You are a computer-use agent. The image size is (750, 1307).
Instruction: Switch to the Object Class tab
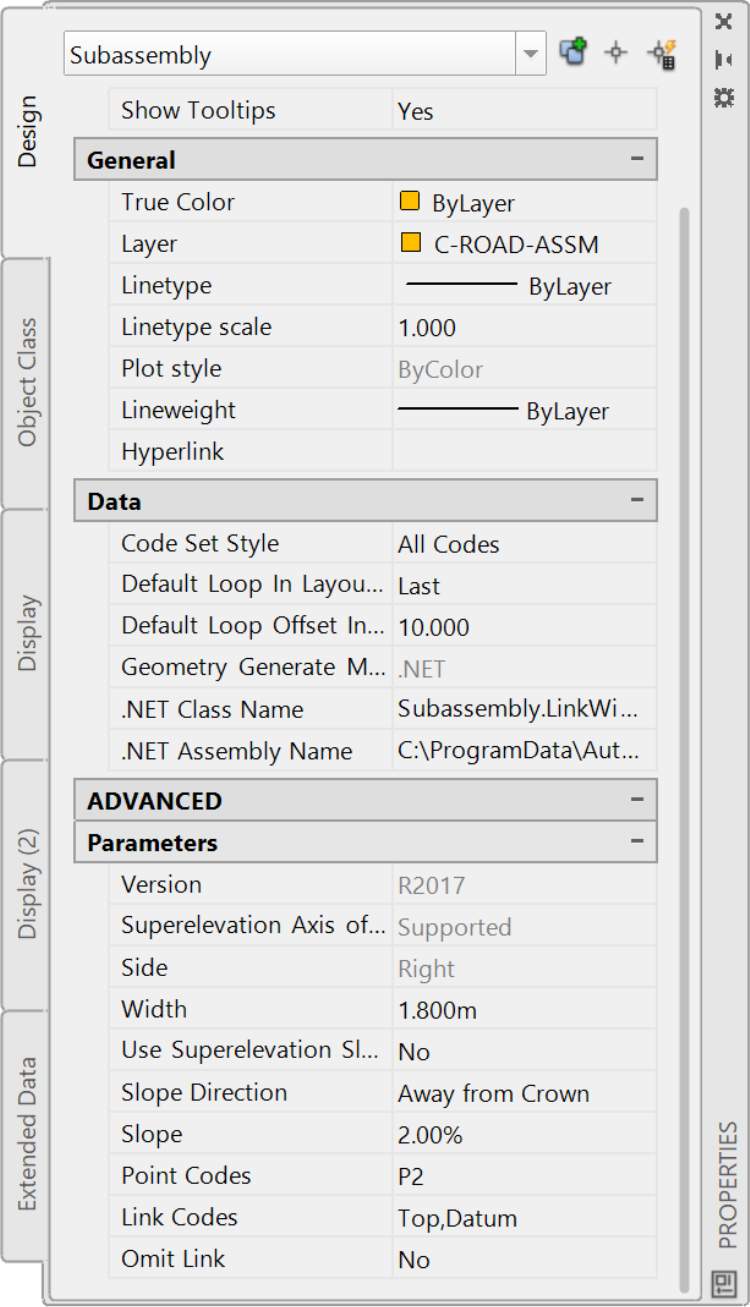tap(27, 382)
